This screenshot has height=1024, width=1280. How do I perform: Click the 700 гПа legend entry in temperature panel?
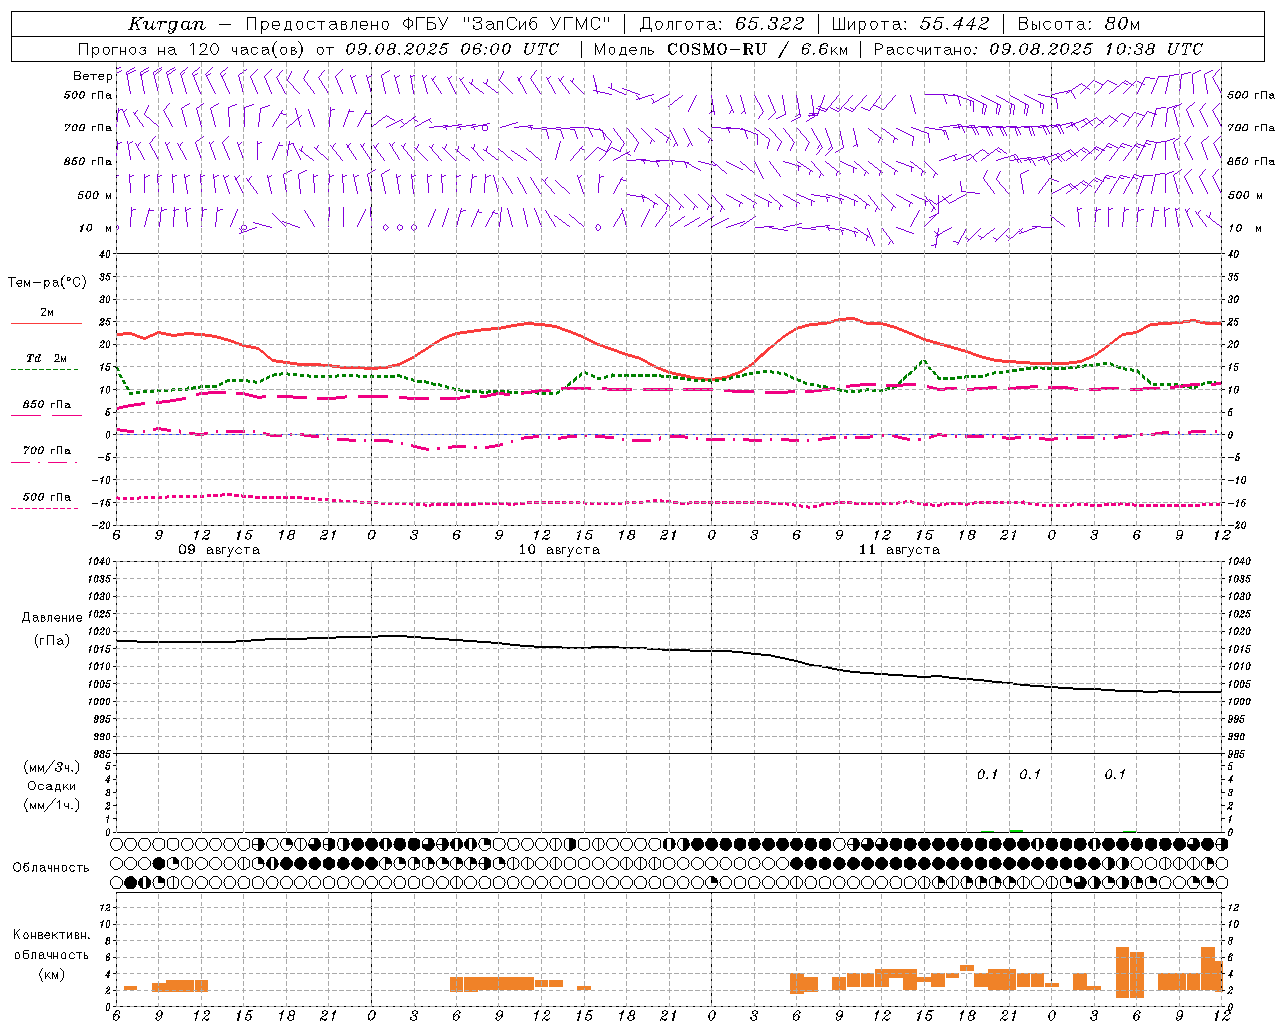46,451
